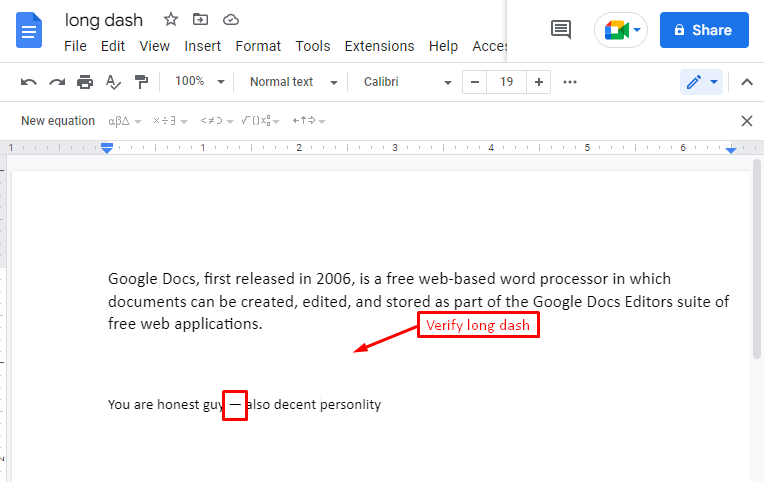Open the Move document folder icon
Image resolution: width=764 pixels, height=482 pixels.
[x=200, y=19]
